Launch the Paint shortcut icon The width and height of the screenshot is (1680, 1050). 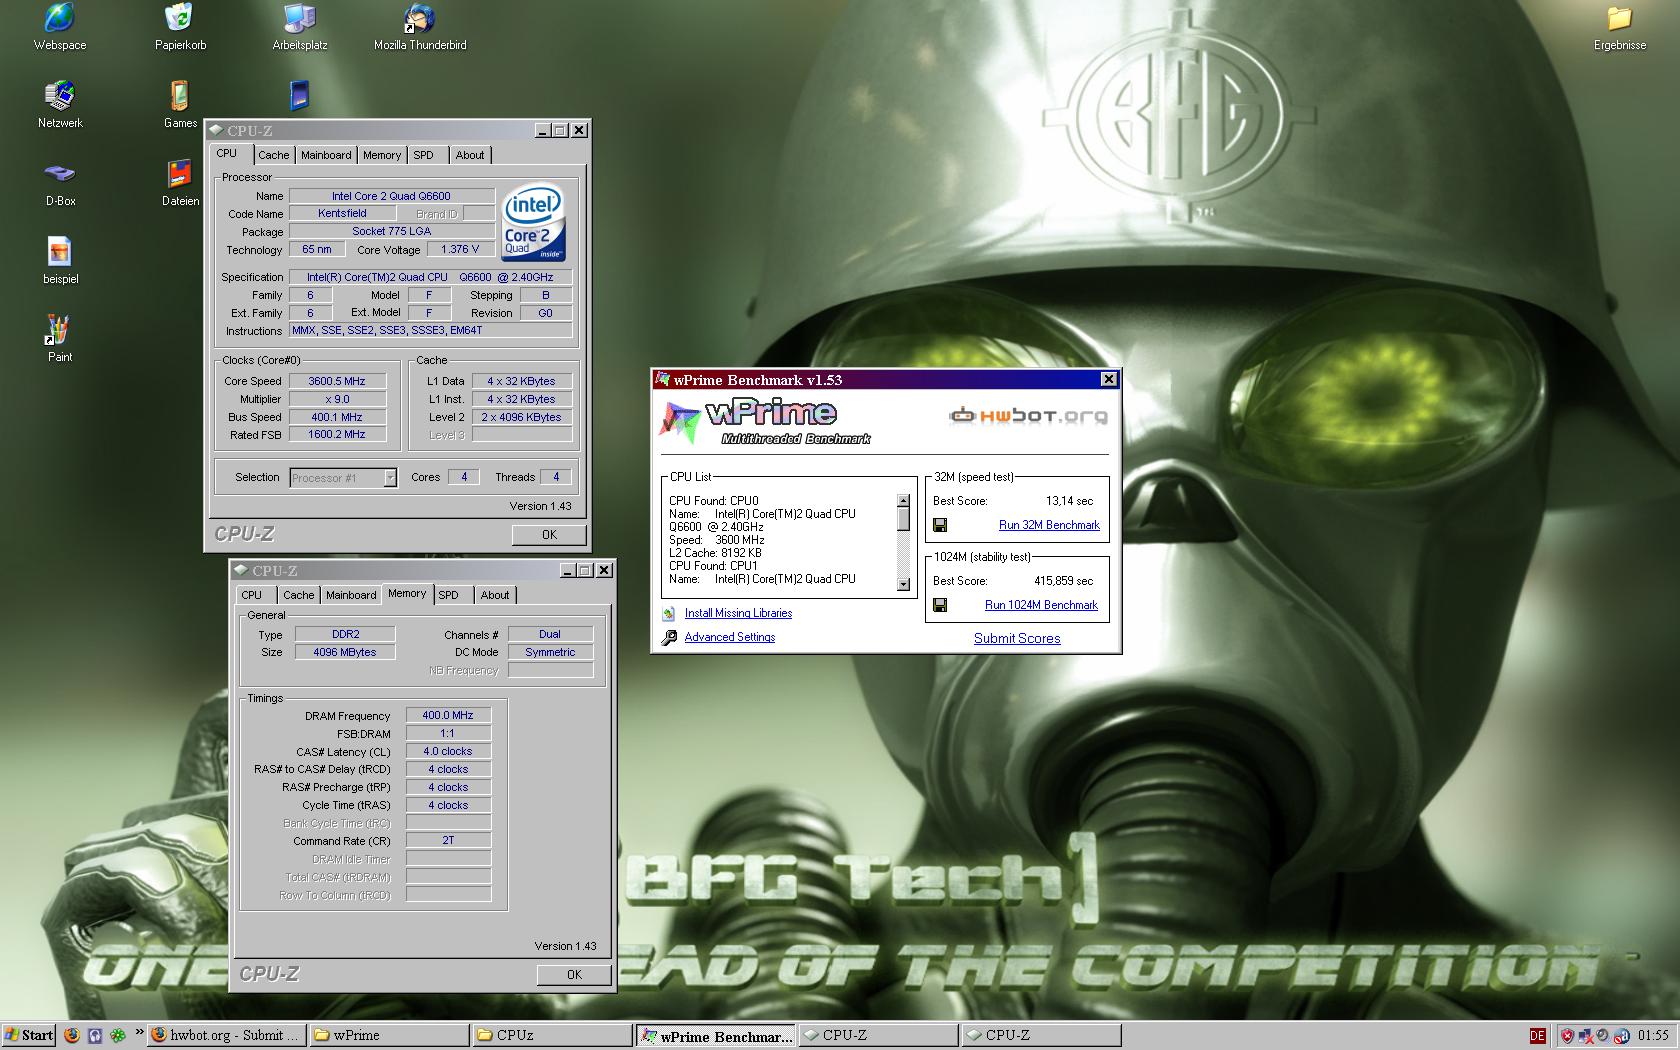pos(60,338)
